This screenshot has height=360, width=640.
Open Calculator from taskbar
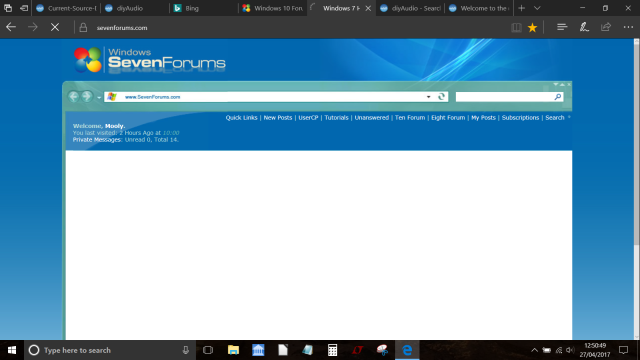pos(332,350)
